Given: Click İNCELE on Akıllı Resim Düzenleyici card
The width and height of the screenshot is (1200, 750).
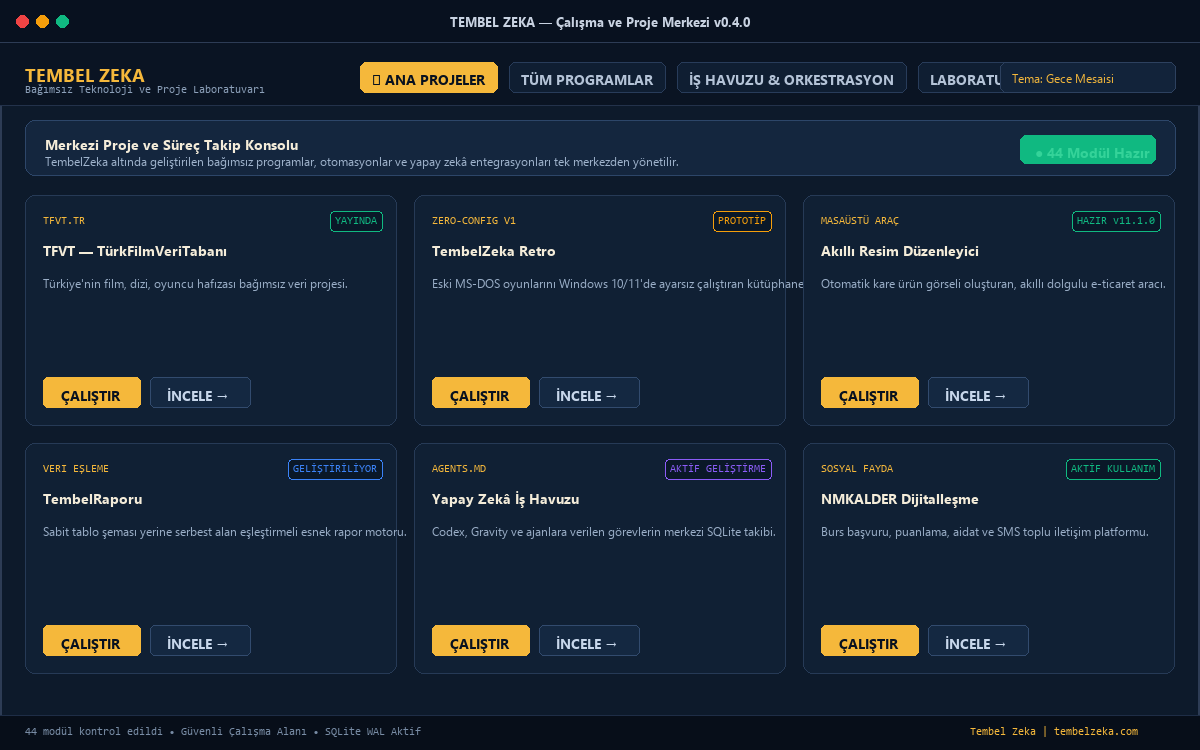Looking at the screenshot, I should tap(978, 393).
